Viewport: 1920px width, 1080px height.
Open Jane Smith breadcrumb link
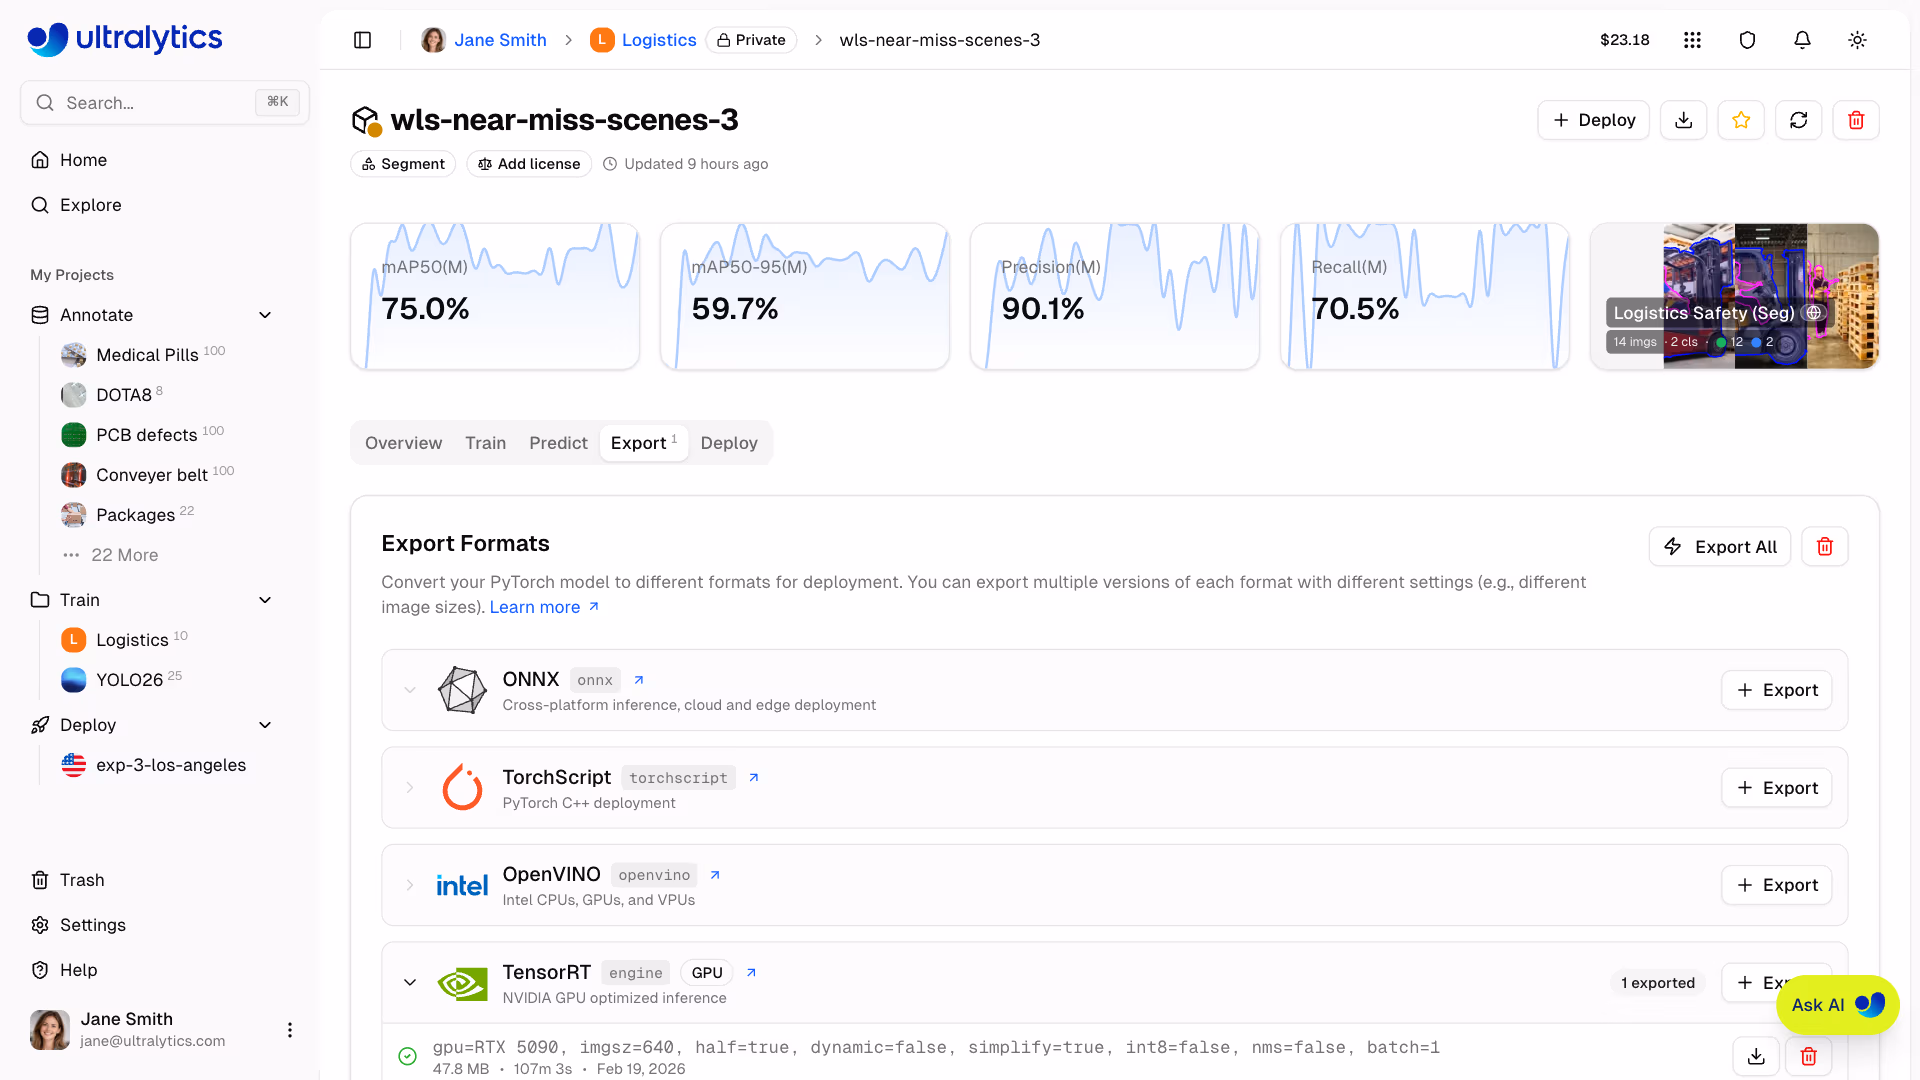[484, 40]
